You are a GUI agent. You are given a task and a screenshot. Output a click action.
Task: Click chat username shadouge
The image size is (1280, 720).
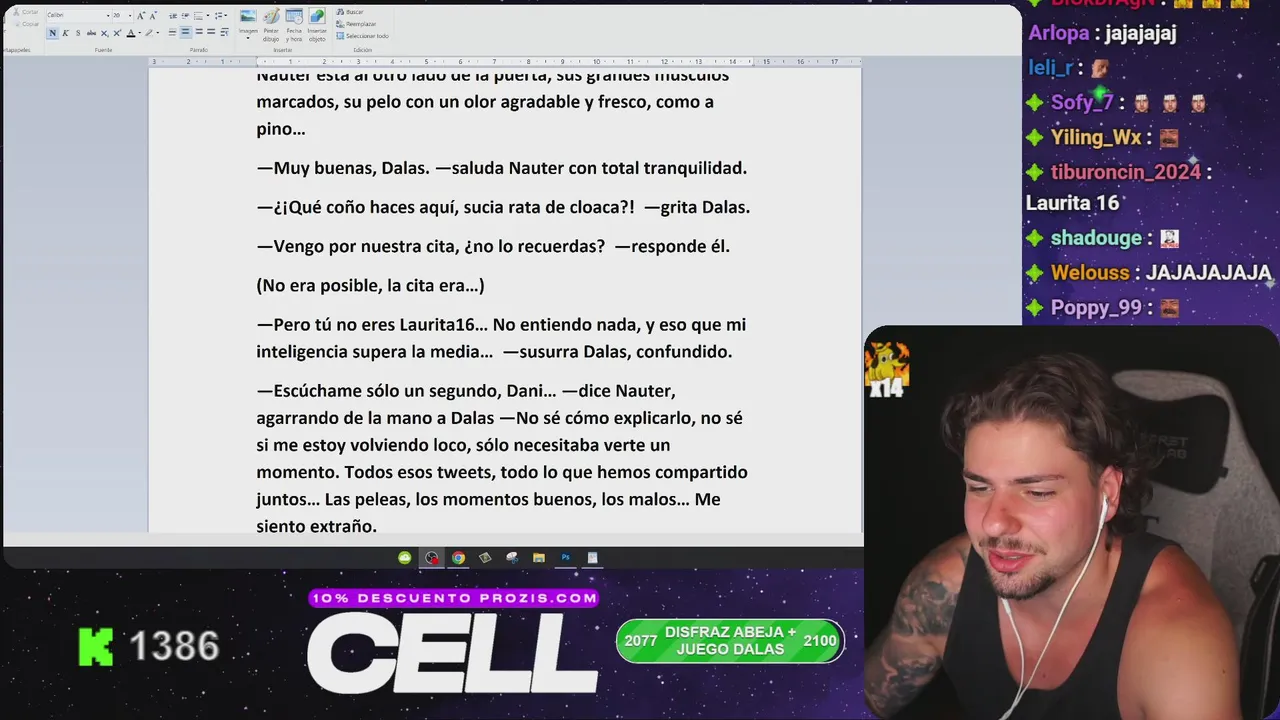tap(1096, 238)
